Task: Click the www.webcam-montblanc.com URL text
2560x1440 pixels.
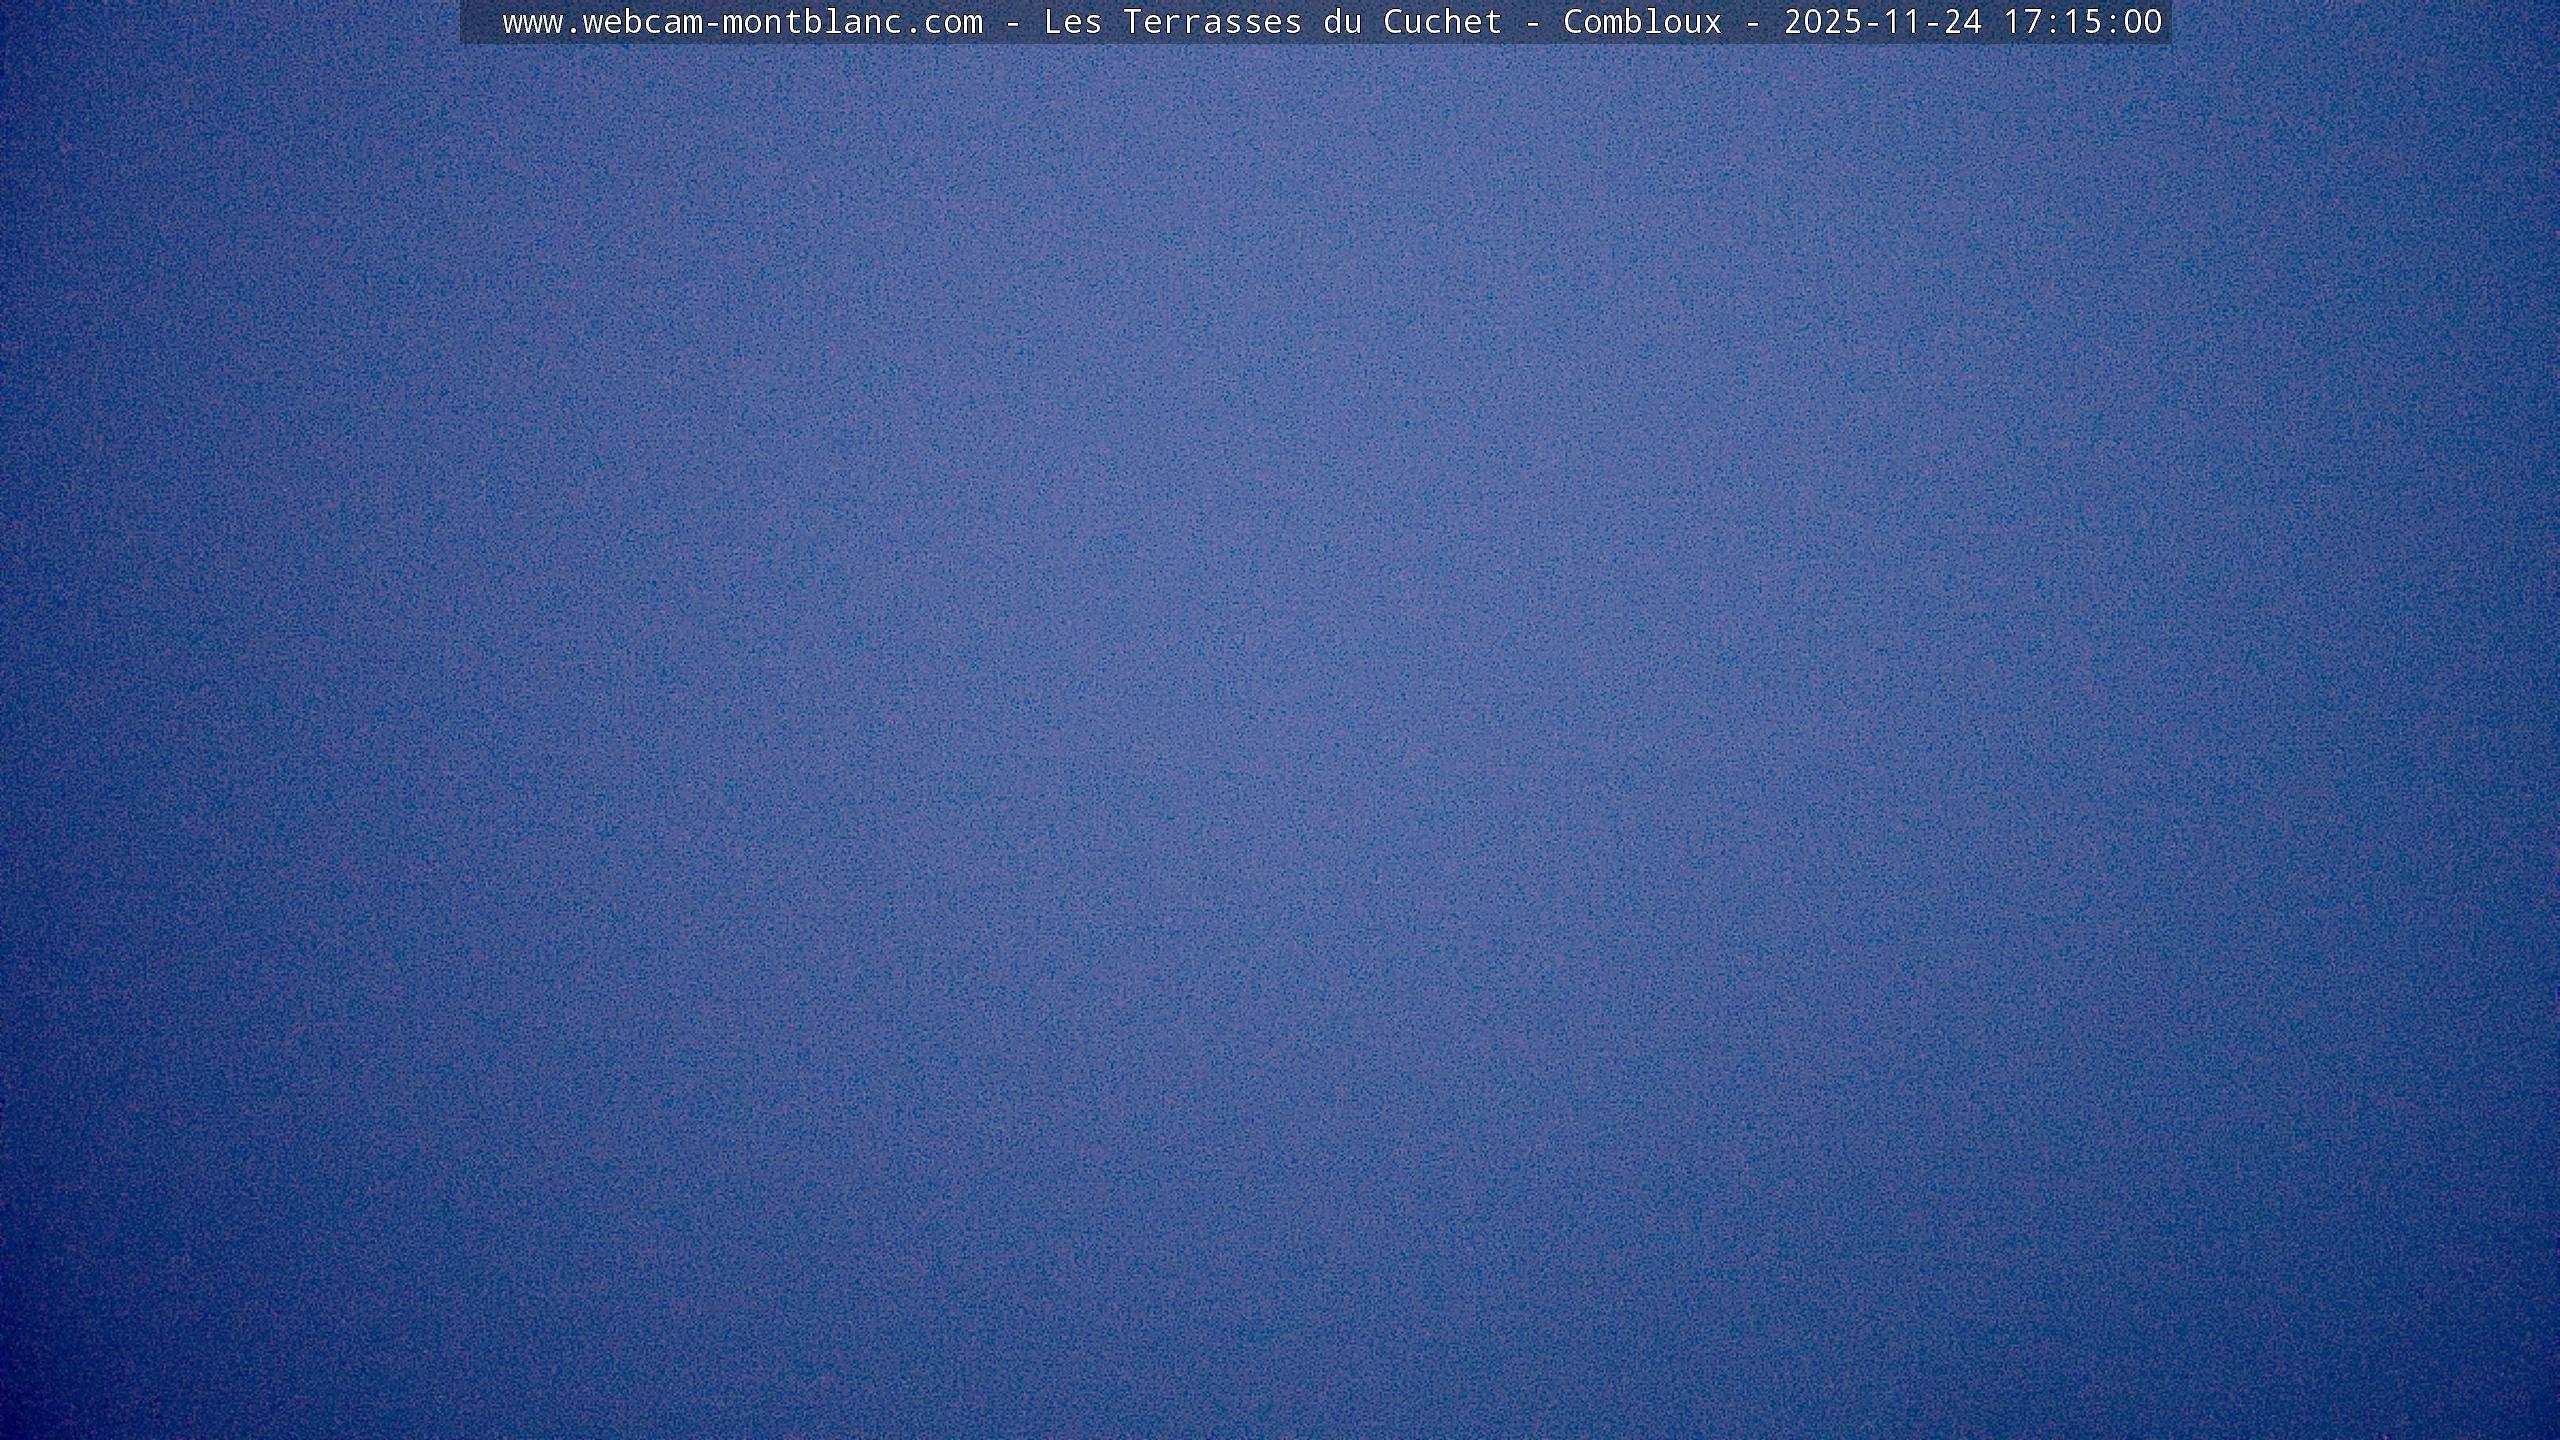Action: (742, 22)
